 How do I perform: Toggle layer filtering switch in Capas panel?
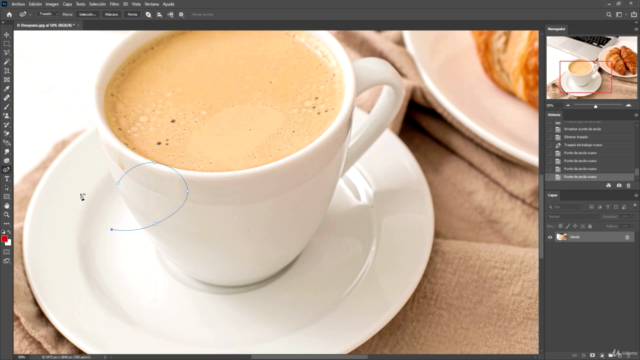point(635,206)
